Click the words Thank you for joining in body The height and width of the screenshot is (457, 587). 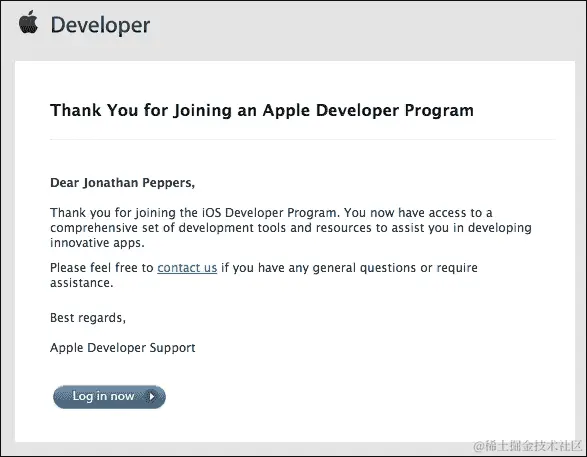click(x=113, y=213)
